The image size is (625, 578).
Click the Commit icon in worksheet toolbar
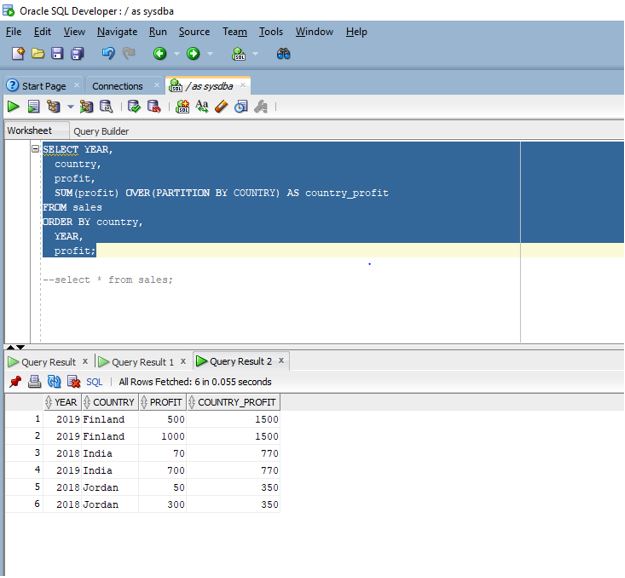point(134,106)
